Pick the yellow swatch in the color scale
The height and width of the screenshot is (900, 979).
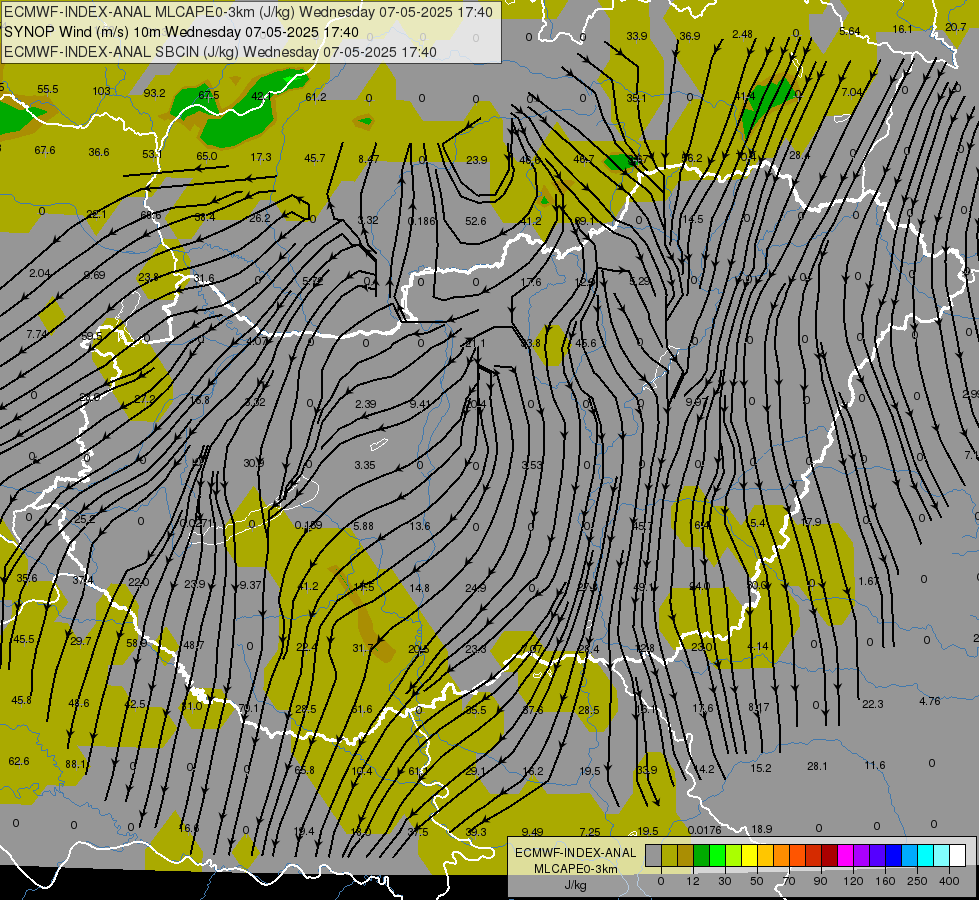[750, 855]
